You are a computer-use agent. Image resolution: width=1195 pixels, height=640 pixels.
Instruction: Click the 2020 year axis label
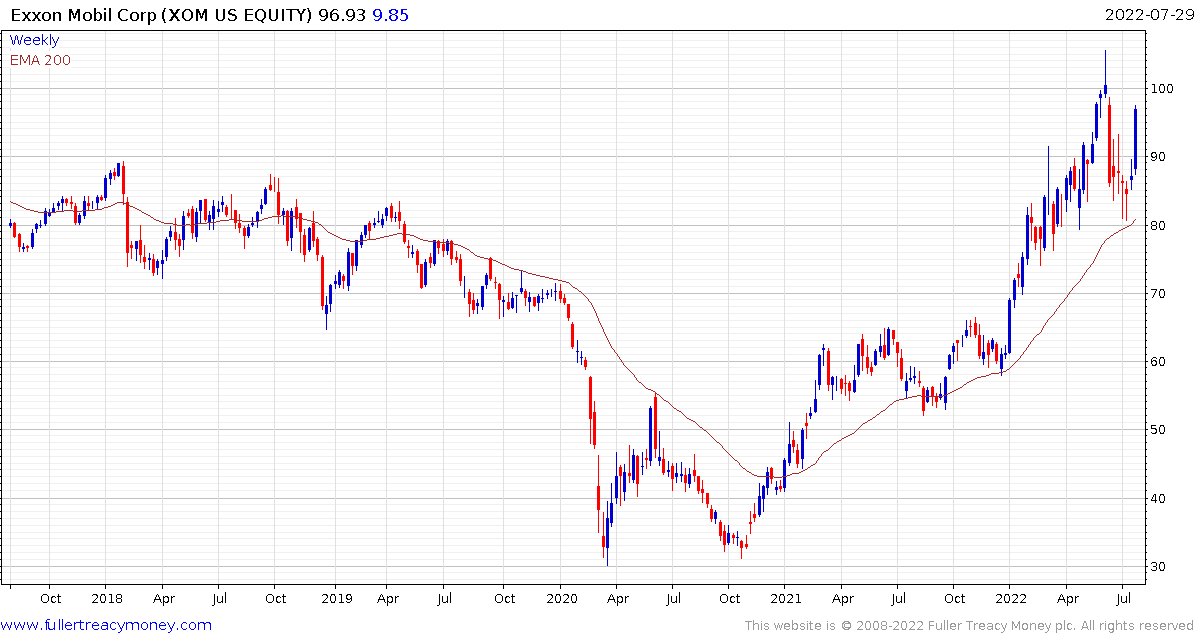560,599
